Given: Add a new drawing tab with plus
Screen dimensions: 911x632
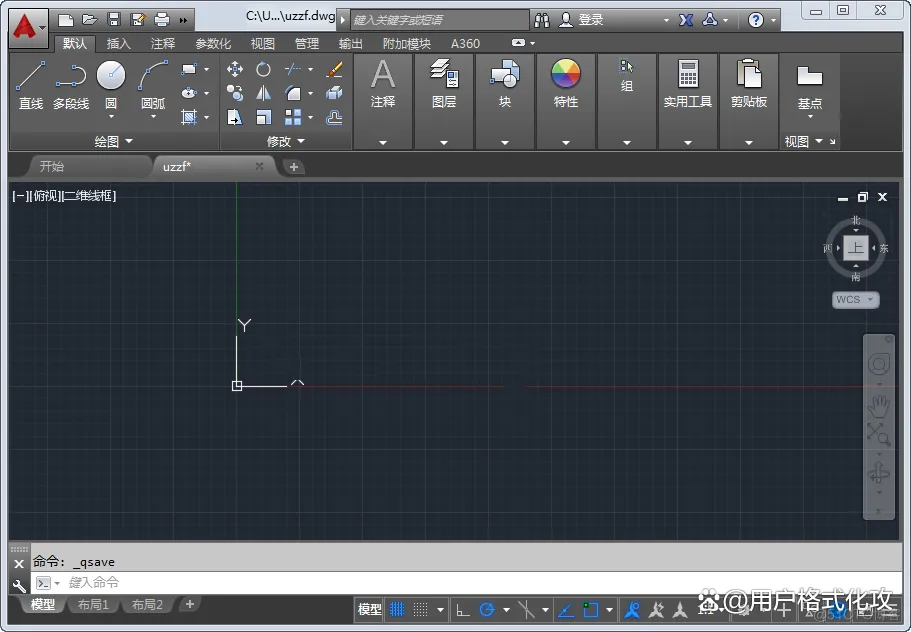Looking at the screenshot, I should [x=293, y=167].
